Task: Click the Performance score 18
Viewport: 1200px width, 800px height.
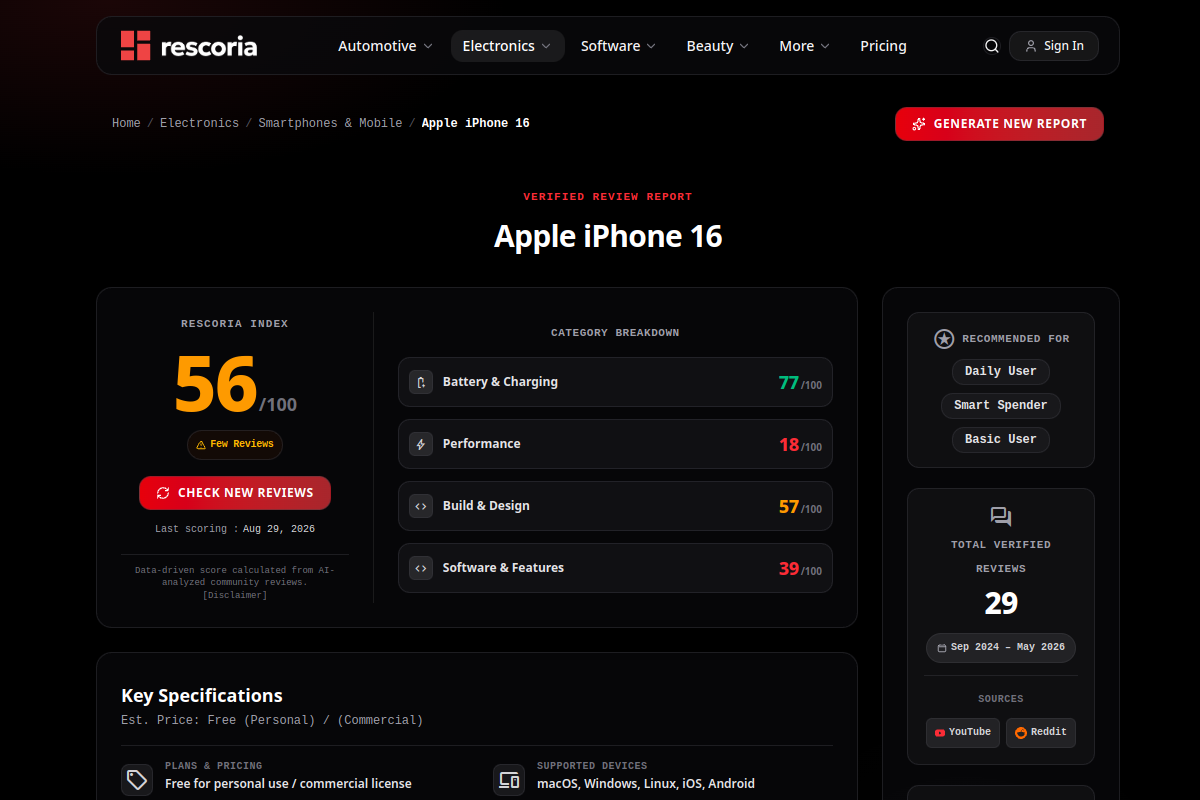Action: tap(789, 445)
